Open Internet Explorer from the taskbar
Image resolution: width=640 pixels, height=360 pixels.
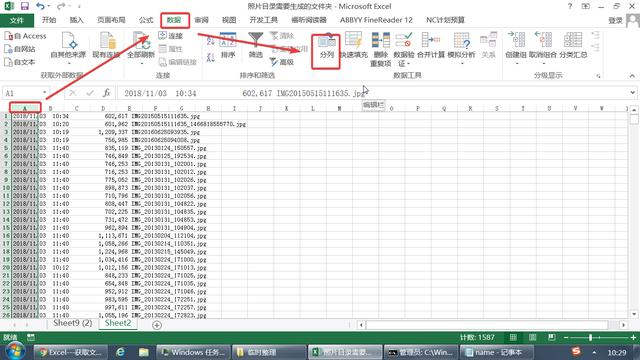pos(120,352)
